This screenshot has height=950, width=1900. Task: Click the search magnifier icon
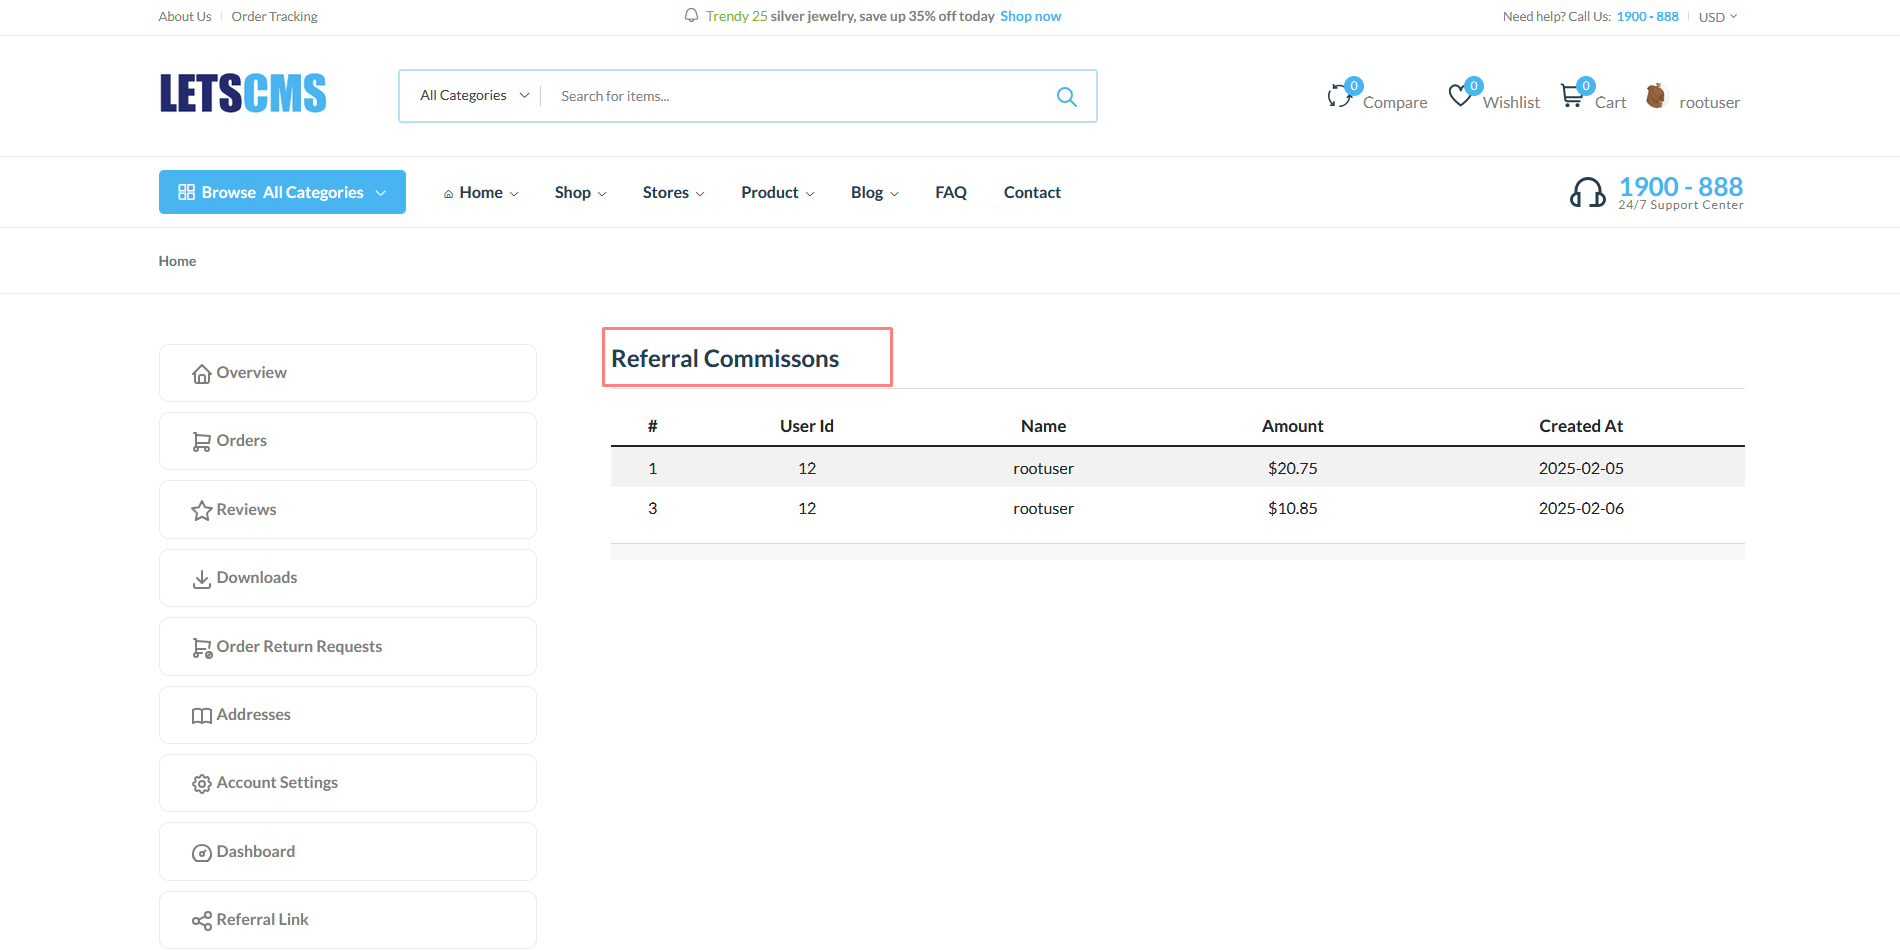click(x=1066, y=97)
